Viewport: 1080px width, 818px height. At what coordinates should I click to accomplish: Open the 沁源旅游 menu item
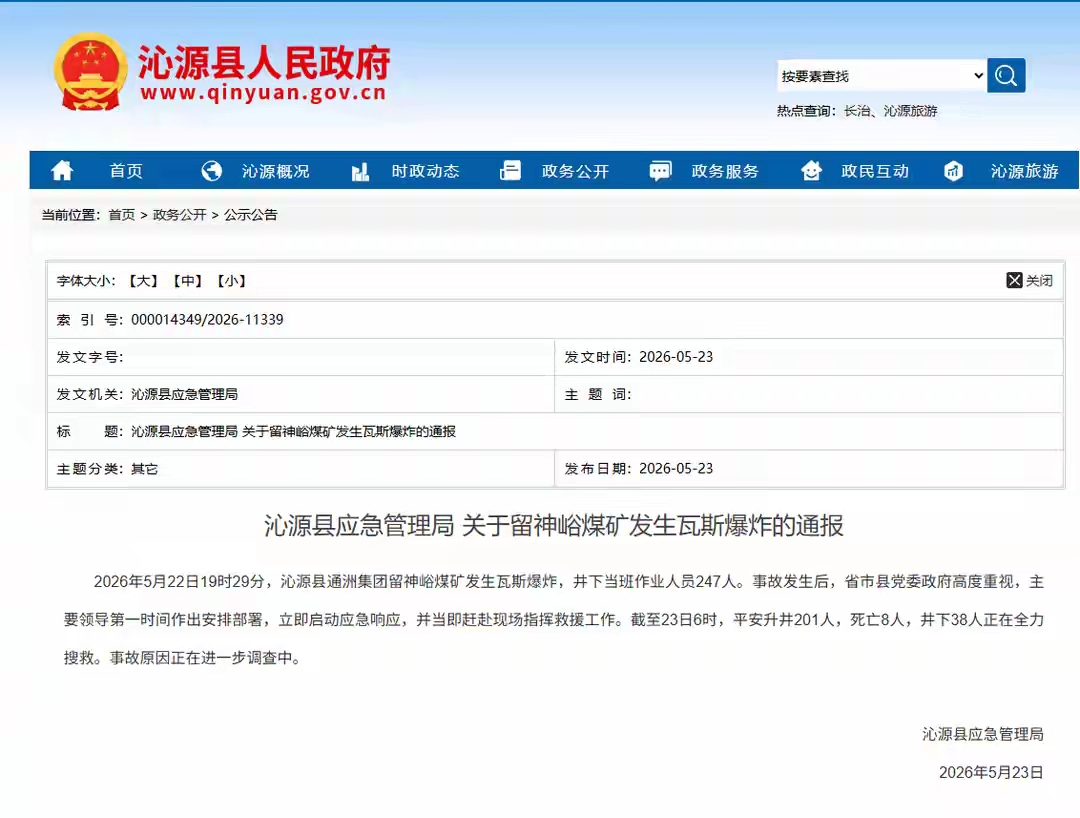(1024, 171)
